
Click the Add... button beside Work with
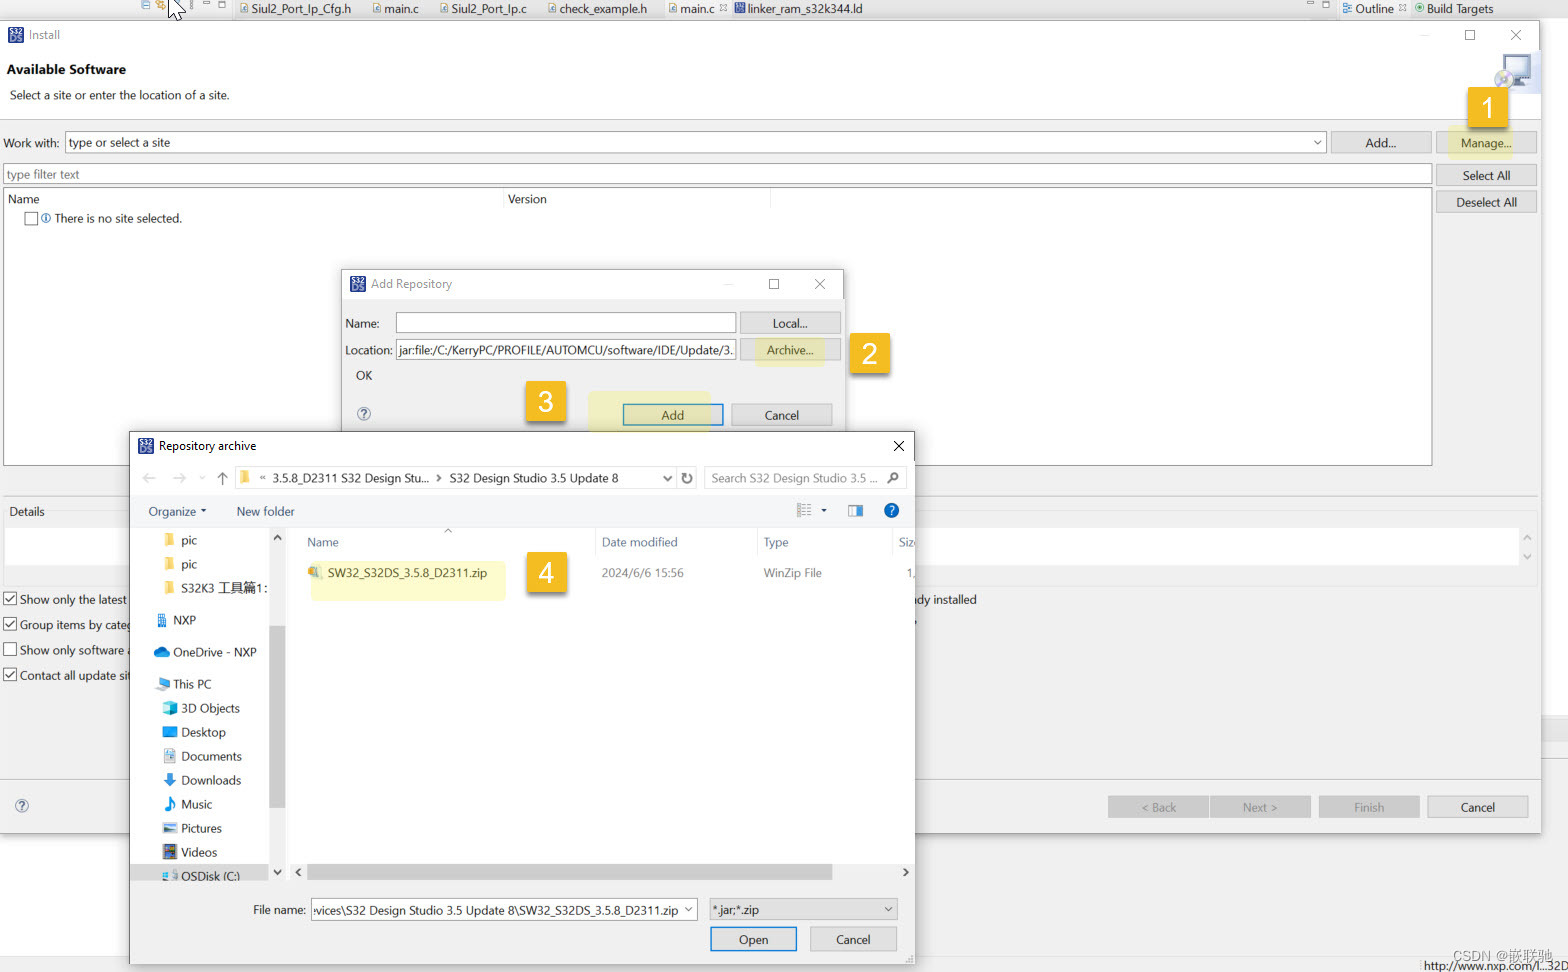[1380, 143]
